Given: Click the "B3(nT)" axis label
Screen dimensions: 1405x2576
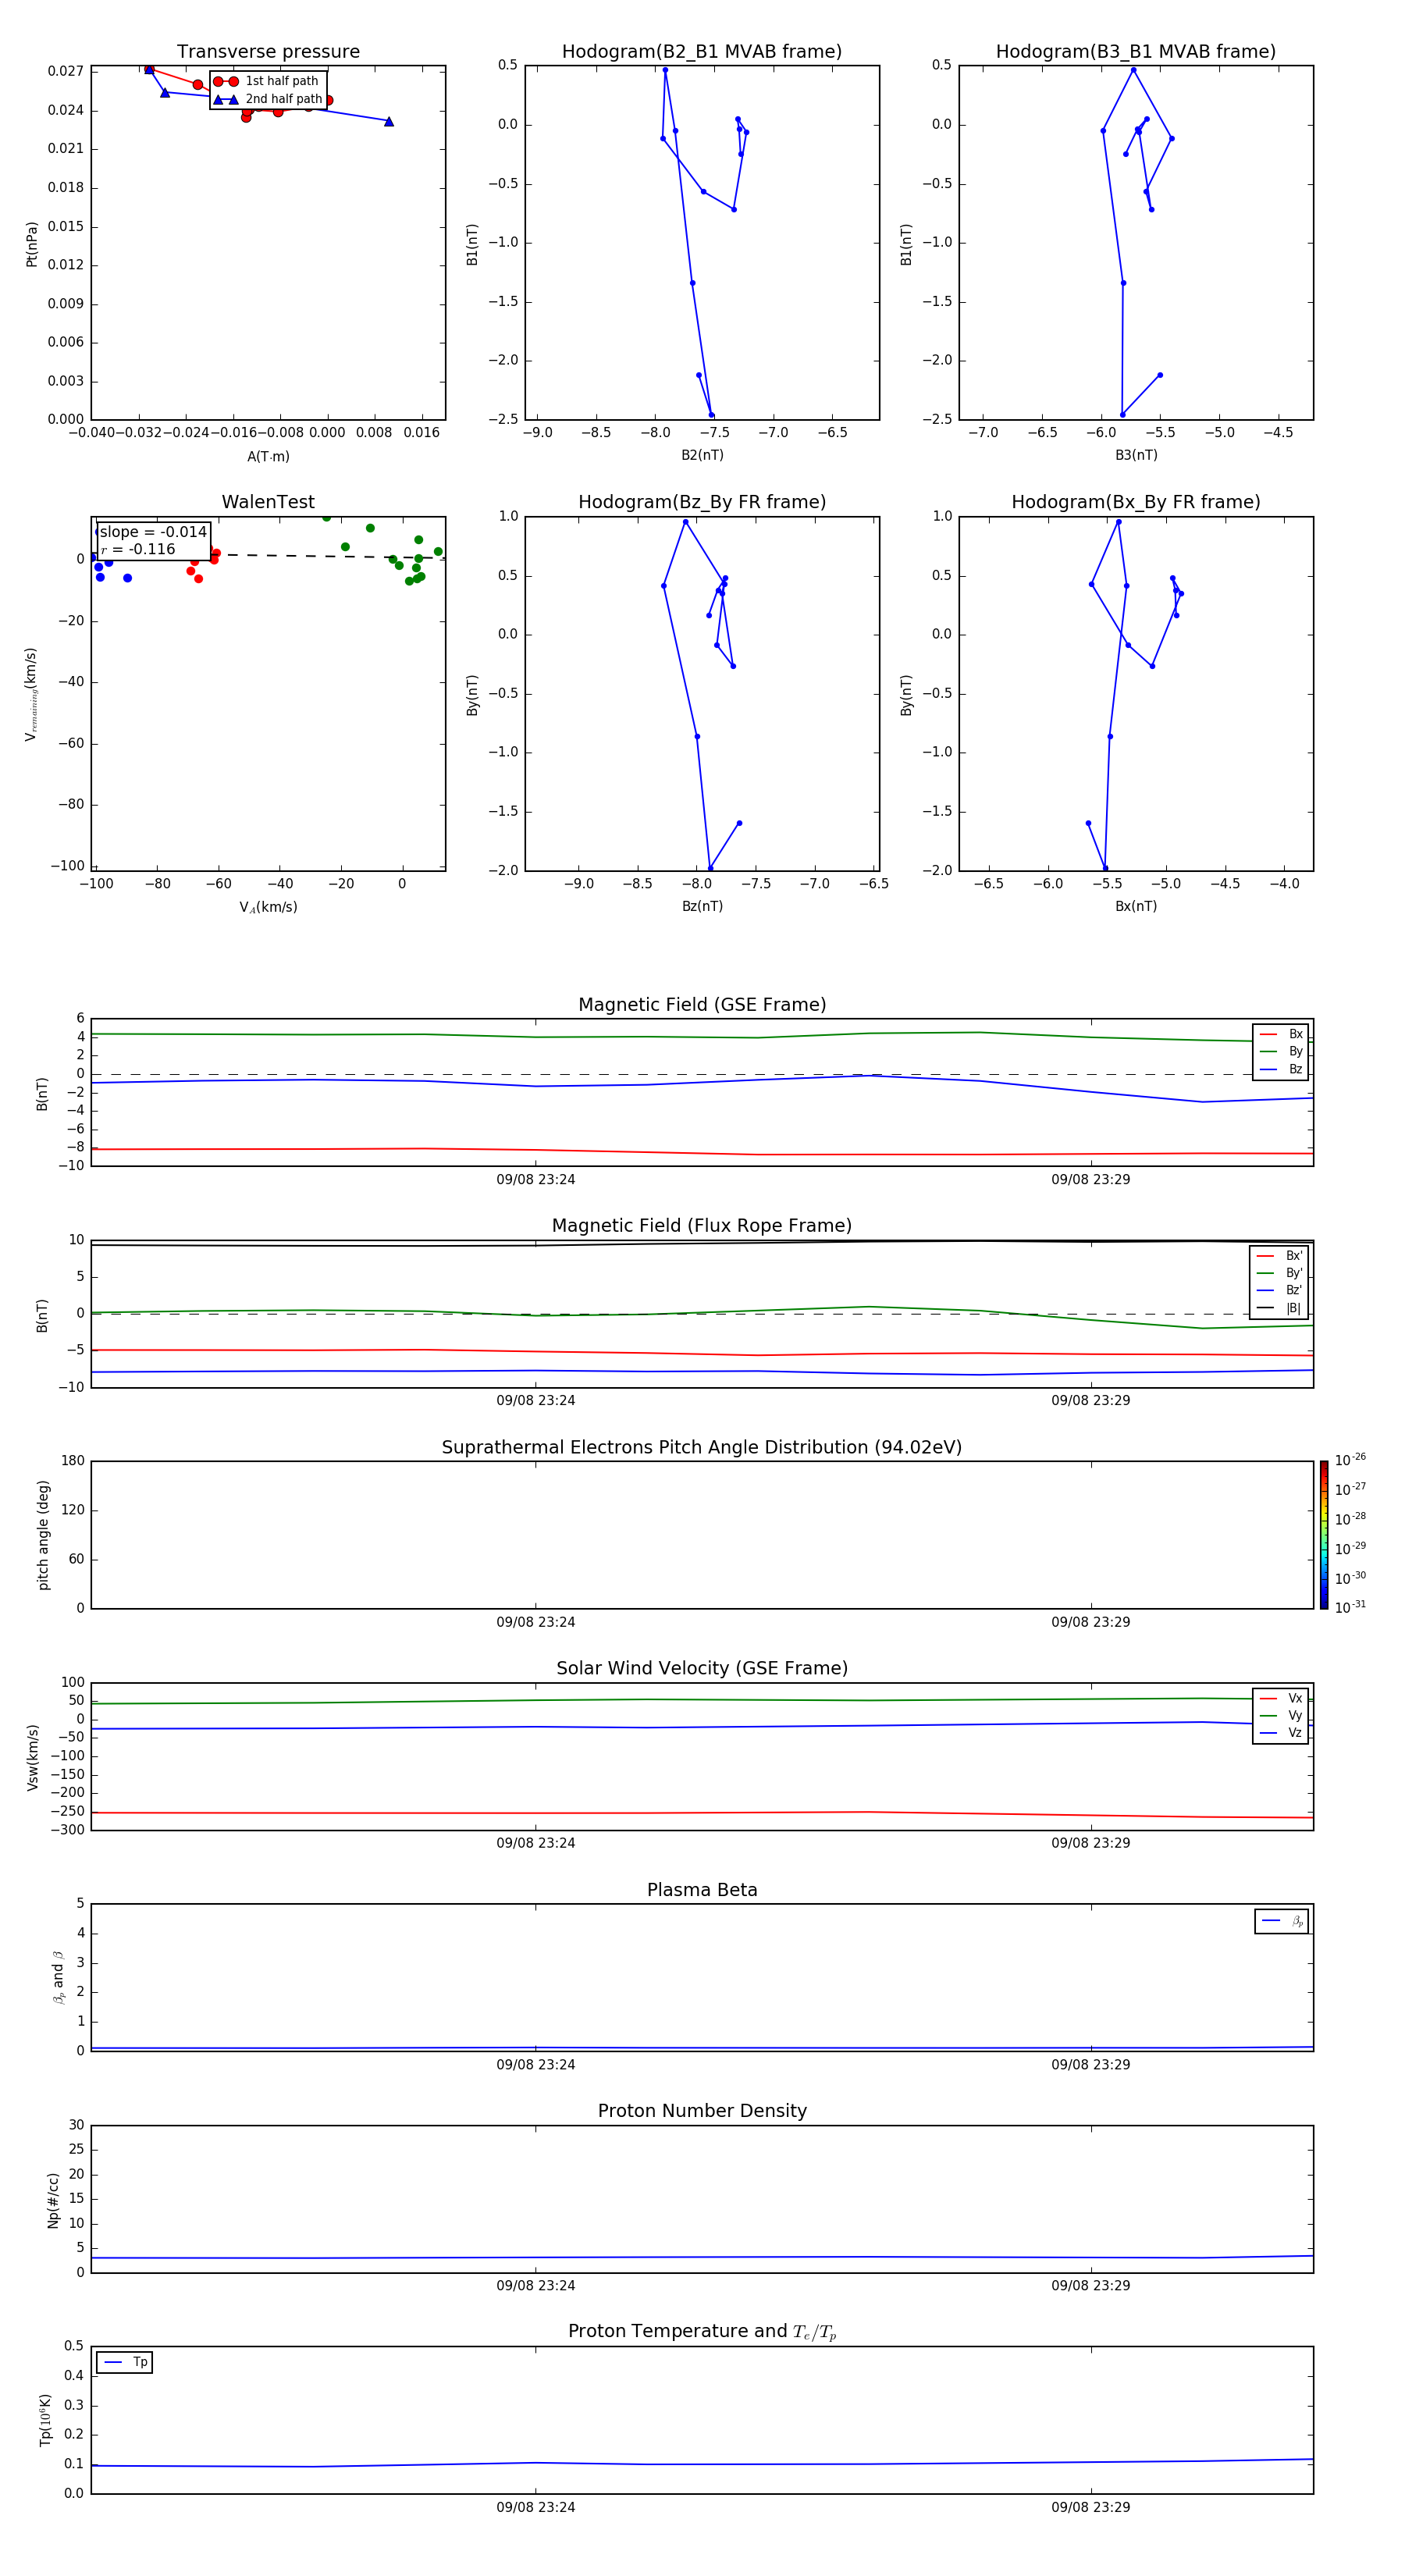Looking at the screenshot, I should coord(1136,455).
